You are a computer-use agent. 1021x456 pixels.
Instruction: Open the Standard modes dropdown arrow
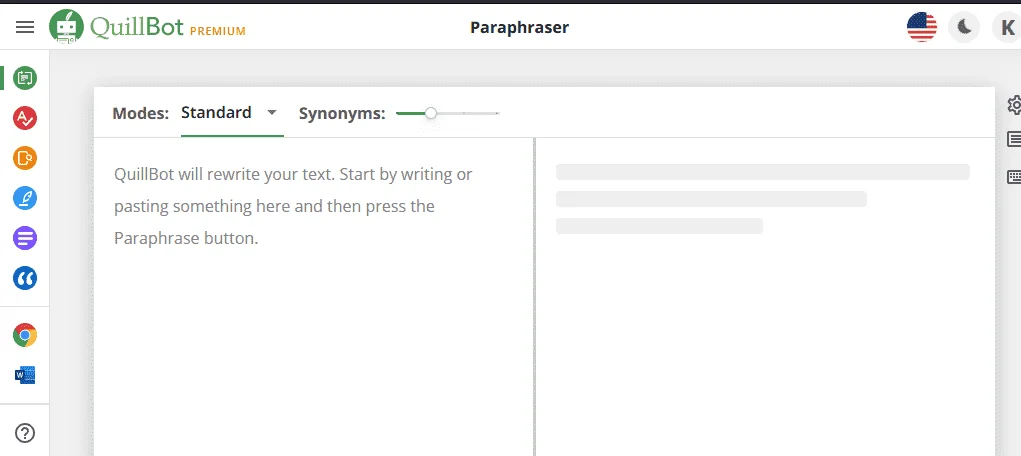(272, 113)
